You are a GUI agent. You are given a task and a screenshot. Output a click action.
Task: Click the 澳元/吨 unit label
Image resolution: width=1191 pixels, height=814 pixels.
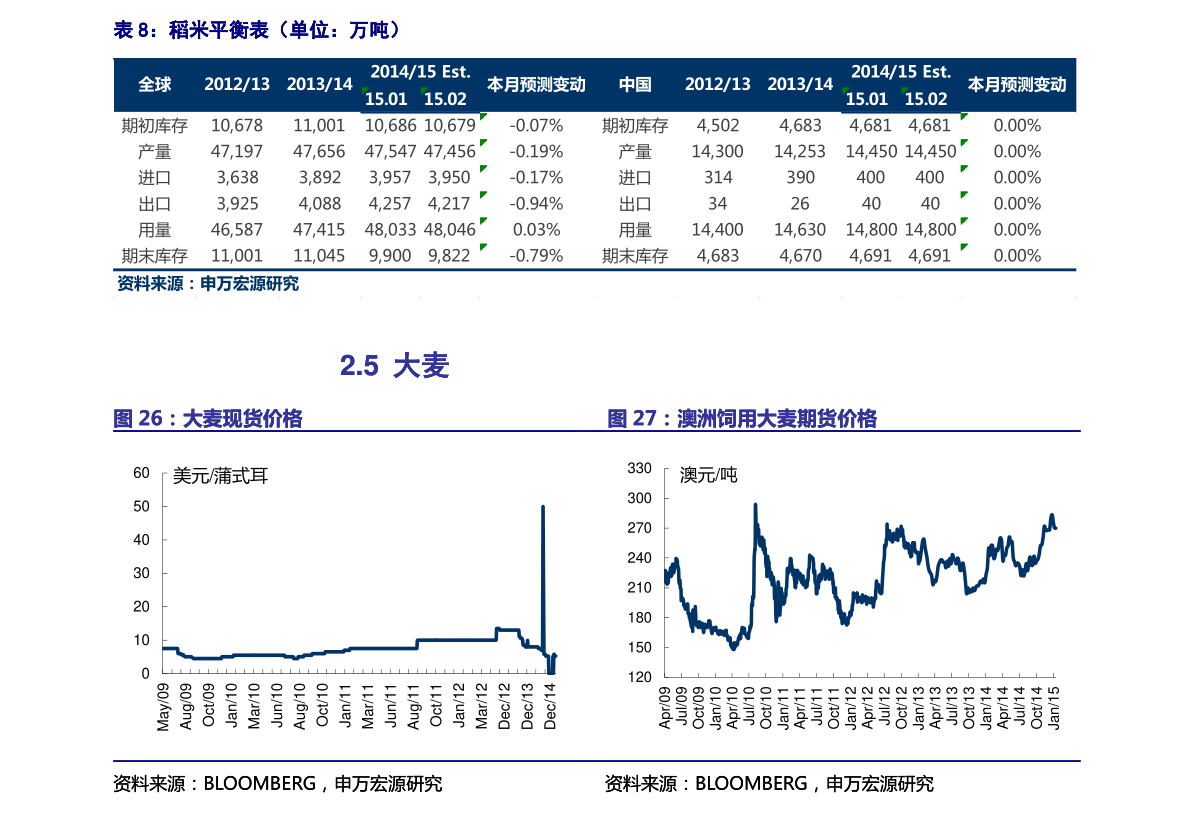tap(708, 476)
